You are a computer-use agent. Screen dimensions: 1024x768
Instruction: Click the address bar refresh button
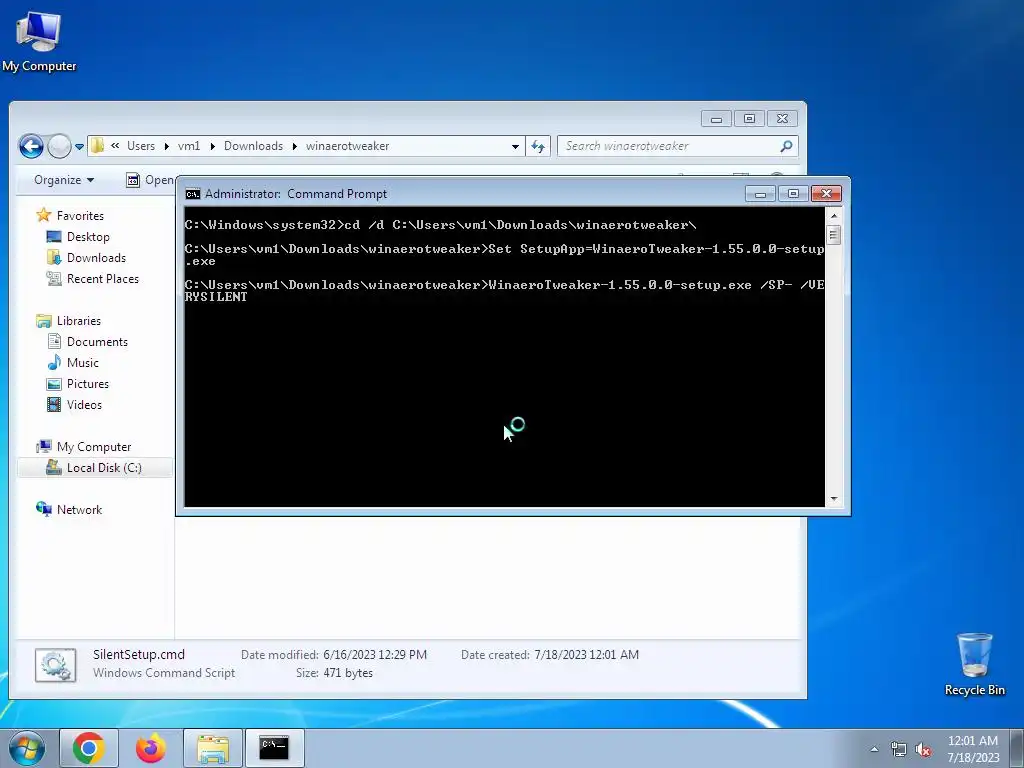538,146
